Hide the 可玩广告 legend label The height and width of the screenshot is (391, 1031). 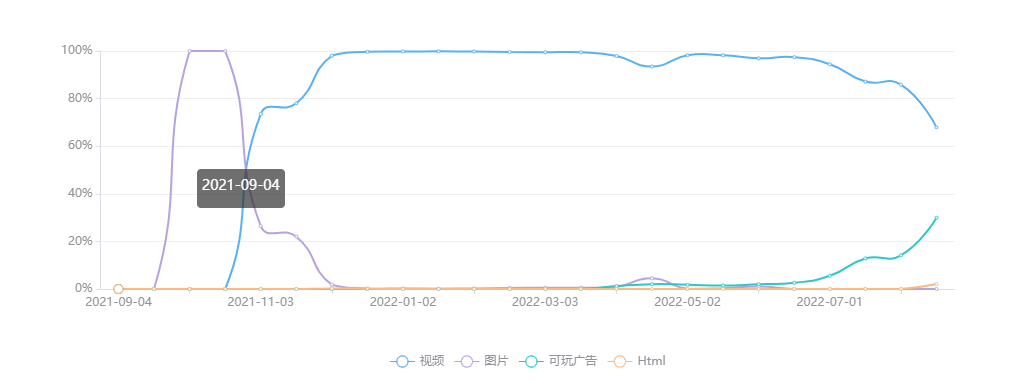[x=573, y=361]
